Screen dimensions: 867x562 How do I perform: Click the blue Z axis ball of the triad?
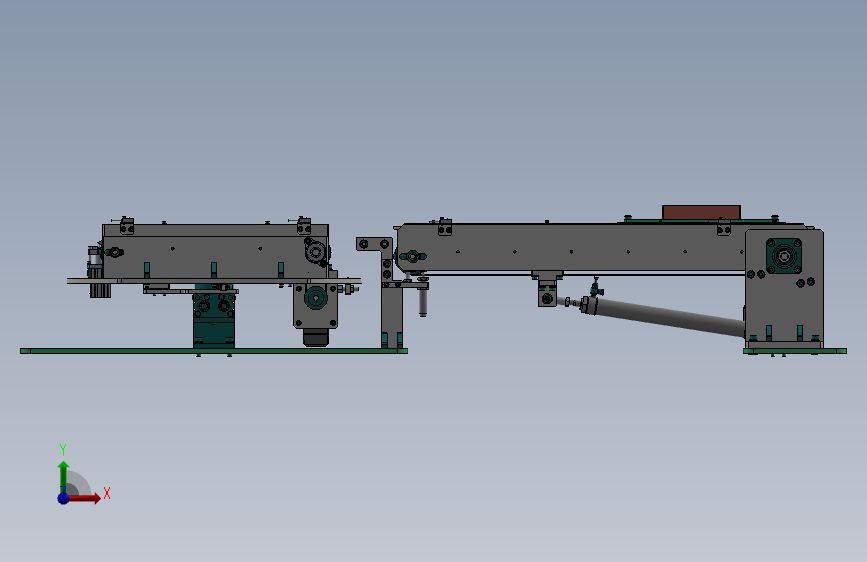click(64, 498)
